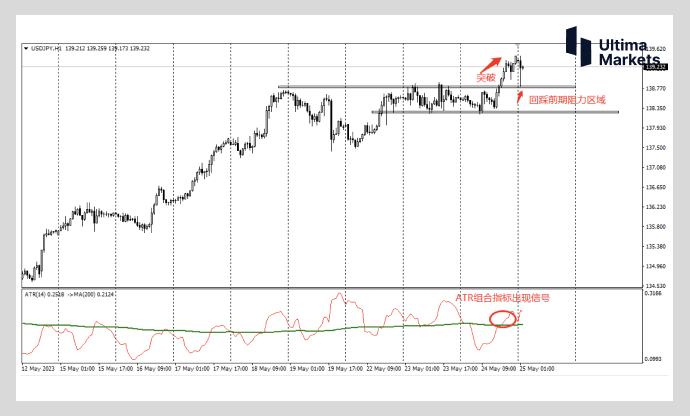690x416 pixels.
Task: Select the 134.960 price axis label
Action: [x=656, y=266]
